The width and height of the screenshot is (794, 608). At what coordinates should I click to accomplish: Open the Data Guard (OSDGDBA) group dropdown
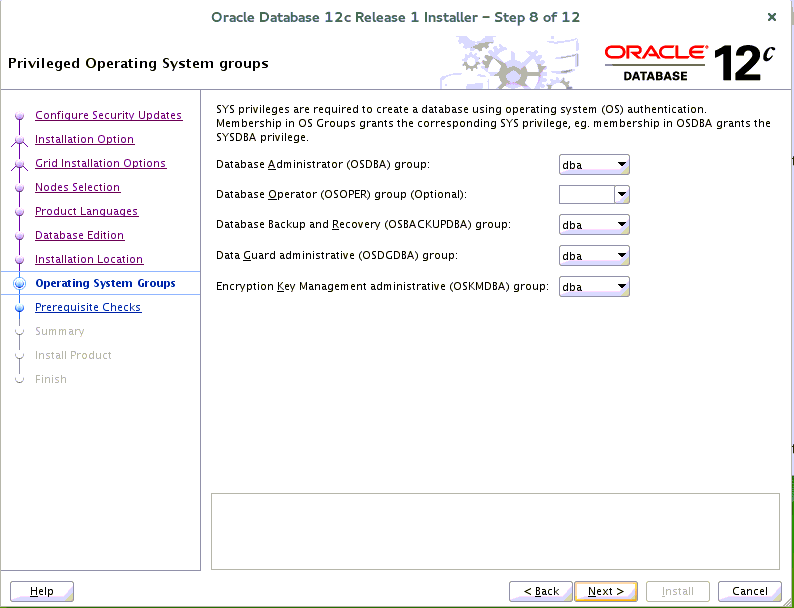(x=594, y=256)
